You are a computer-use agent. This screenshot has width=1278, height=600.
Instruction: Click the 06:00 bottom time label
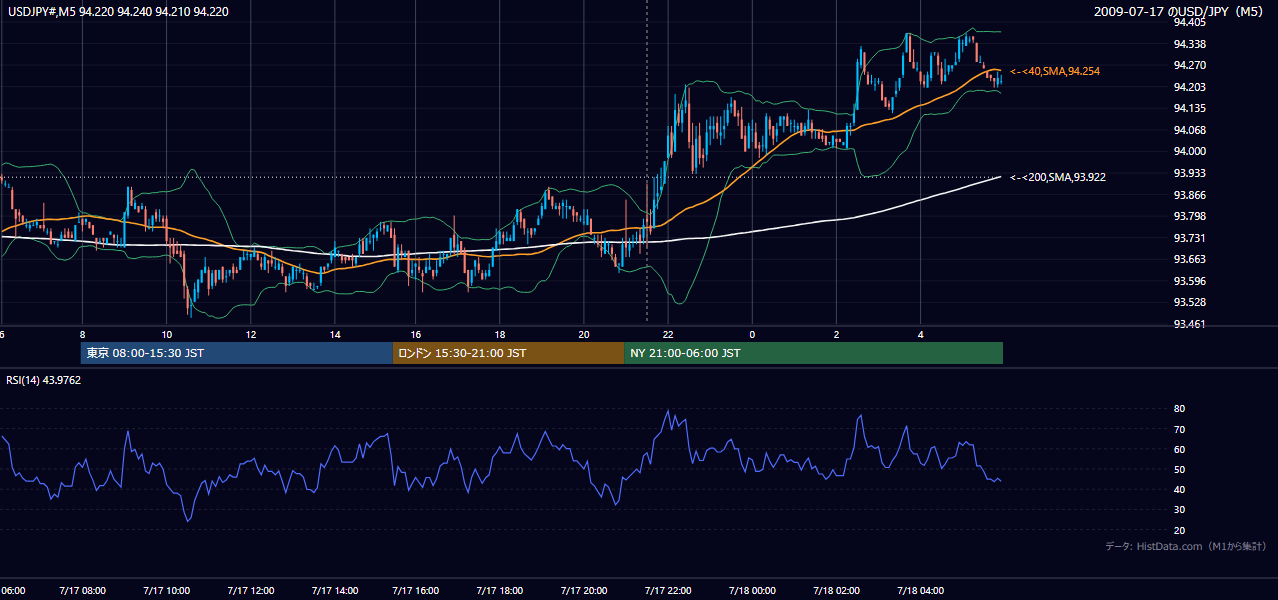(12, 590)
